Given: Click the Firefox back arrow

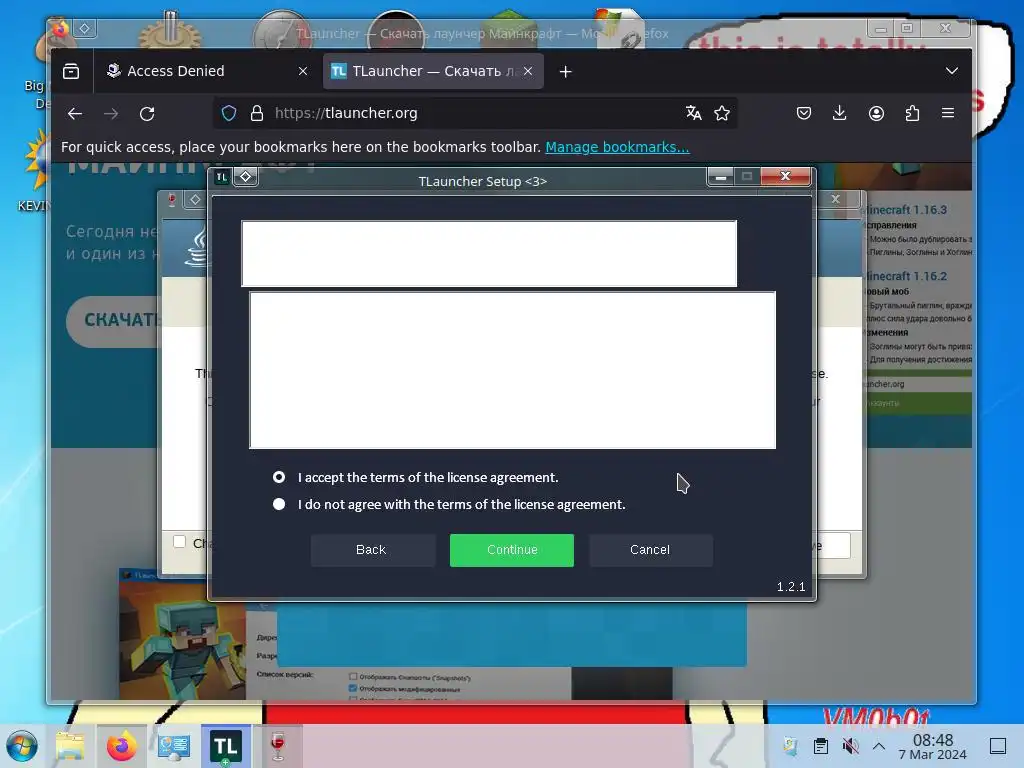Looking at the screenshot, I should (75, 114).
